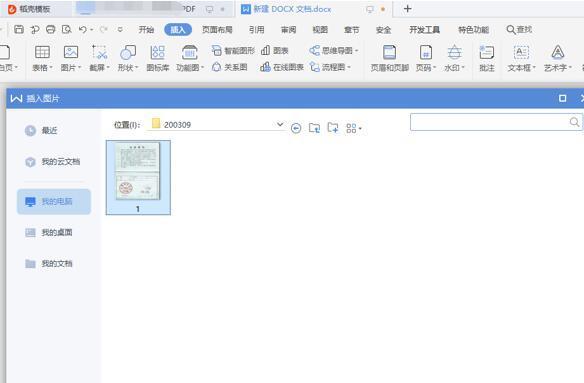Open the 视图 ribbon tab

coord(320,30)
